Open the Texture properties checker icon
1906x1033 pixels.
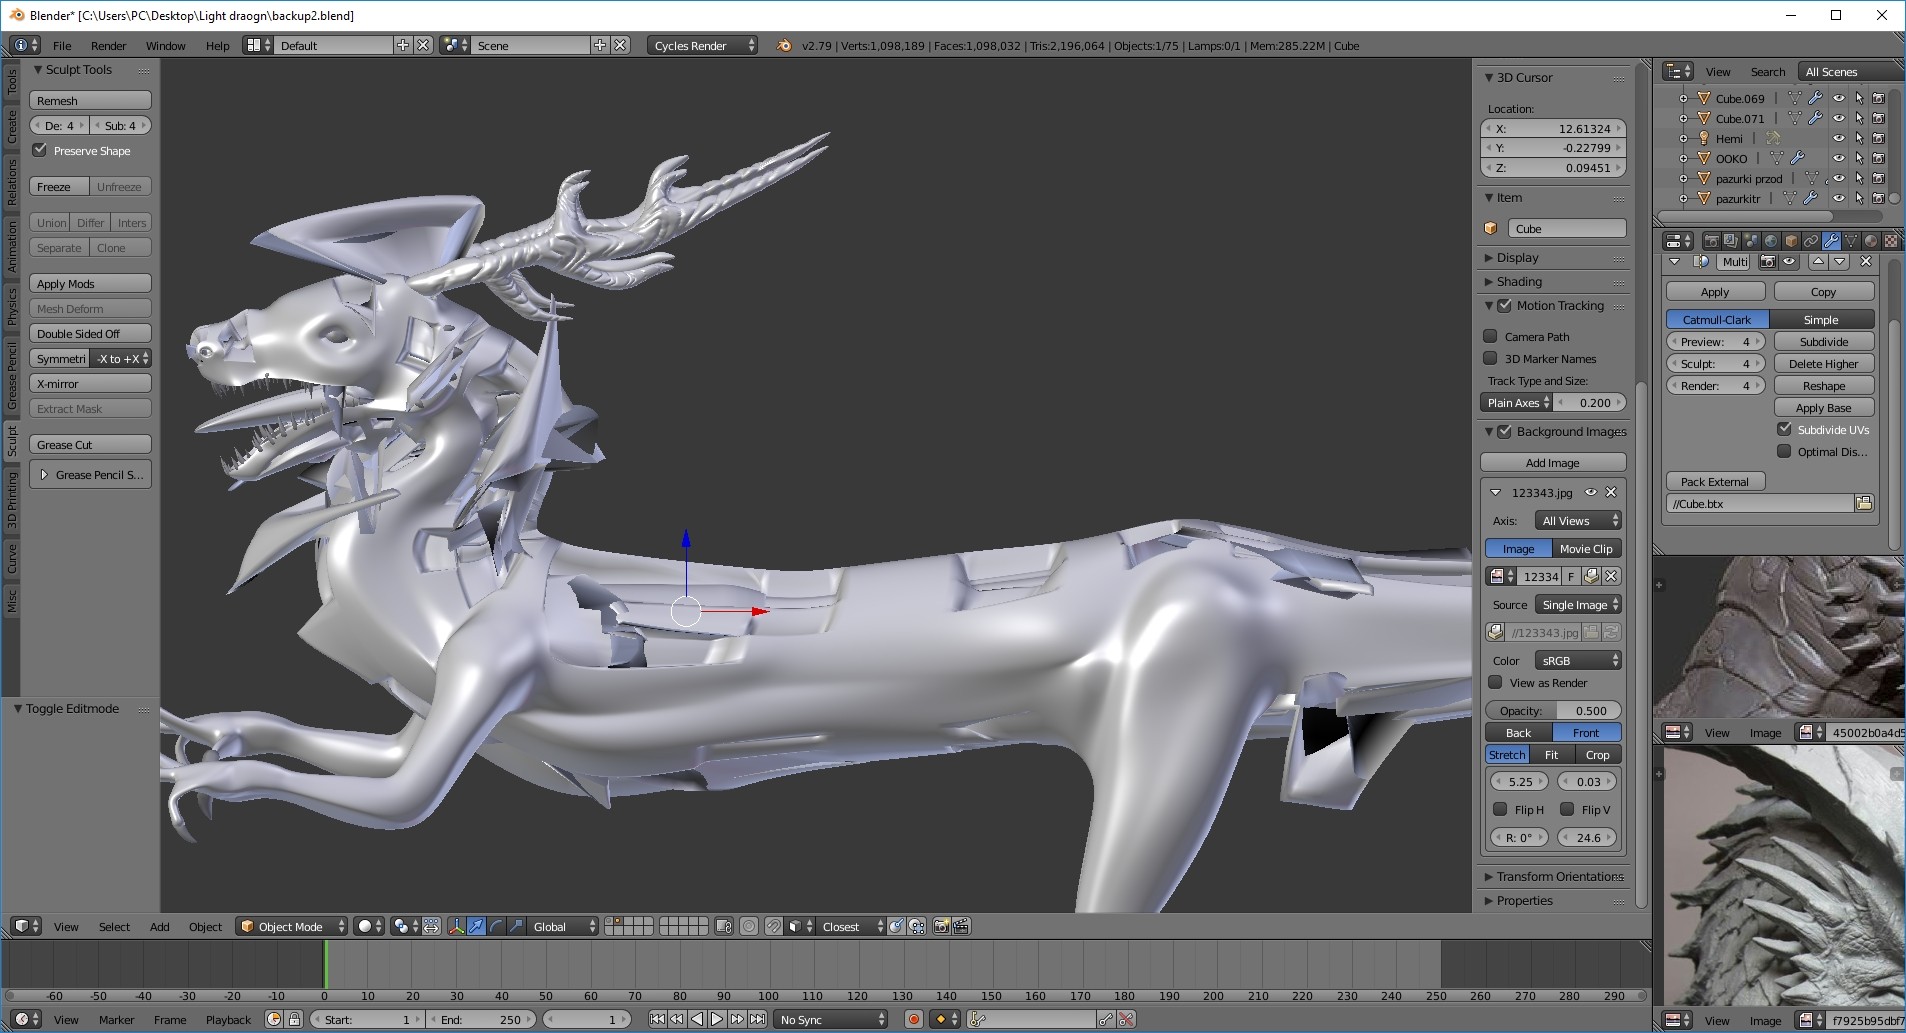[x=1891, y=241]
